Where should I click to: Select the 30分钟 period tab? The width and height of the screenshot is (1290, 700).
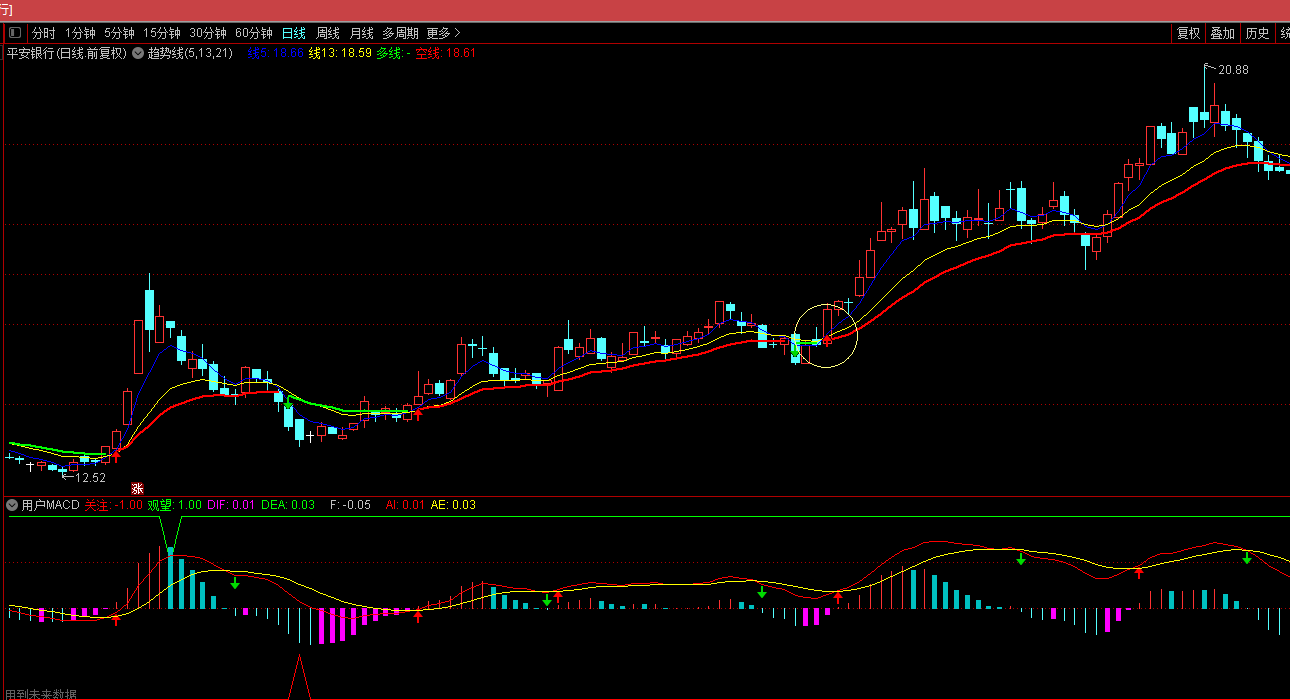click(x=208, y=33)
